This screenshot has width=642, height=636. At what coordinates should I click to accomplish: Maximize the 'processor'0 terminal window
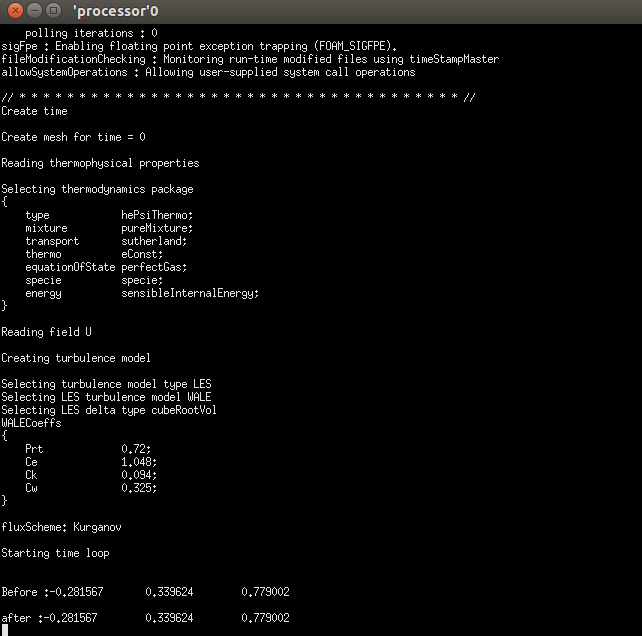(x=53, y=11)
